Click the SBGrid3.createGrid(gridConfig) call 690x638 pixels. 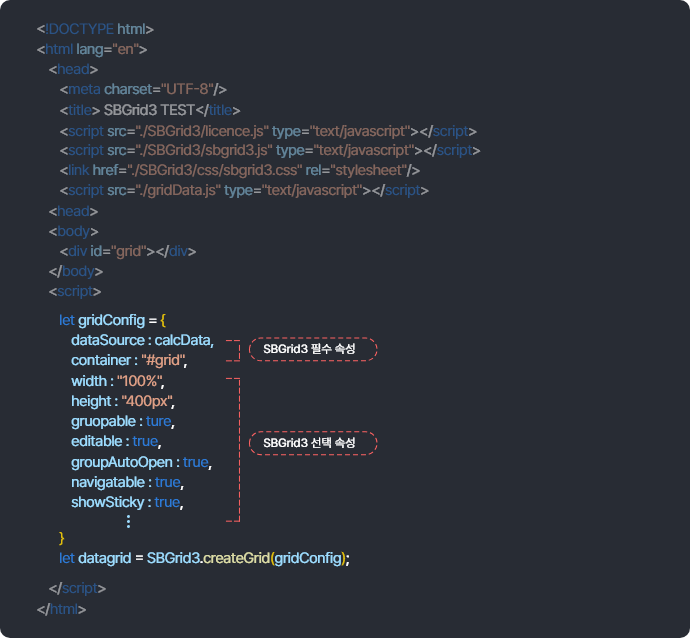pos(248,557)
